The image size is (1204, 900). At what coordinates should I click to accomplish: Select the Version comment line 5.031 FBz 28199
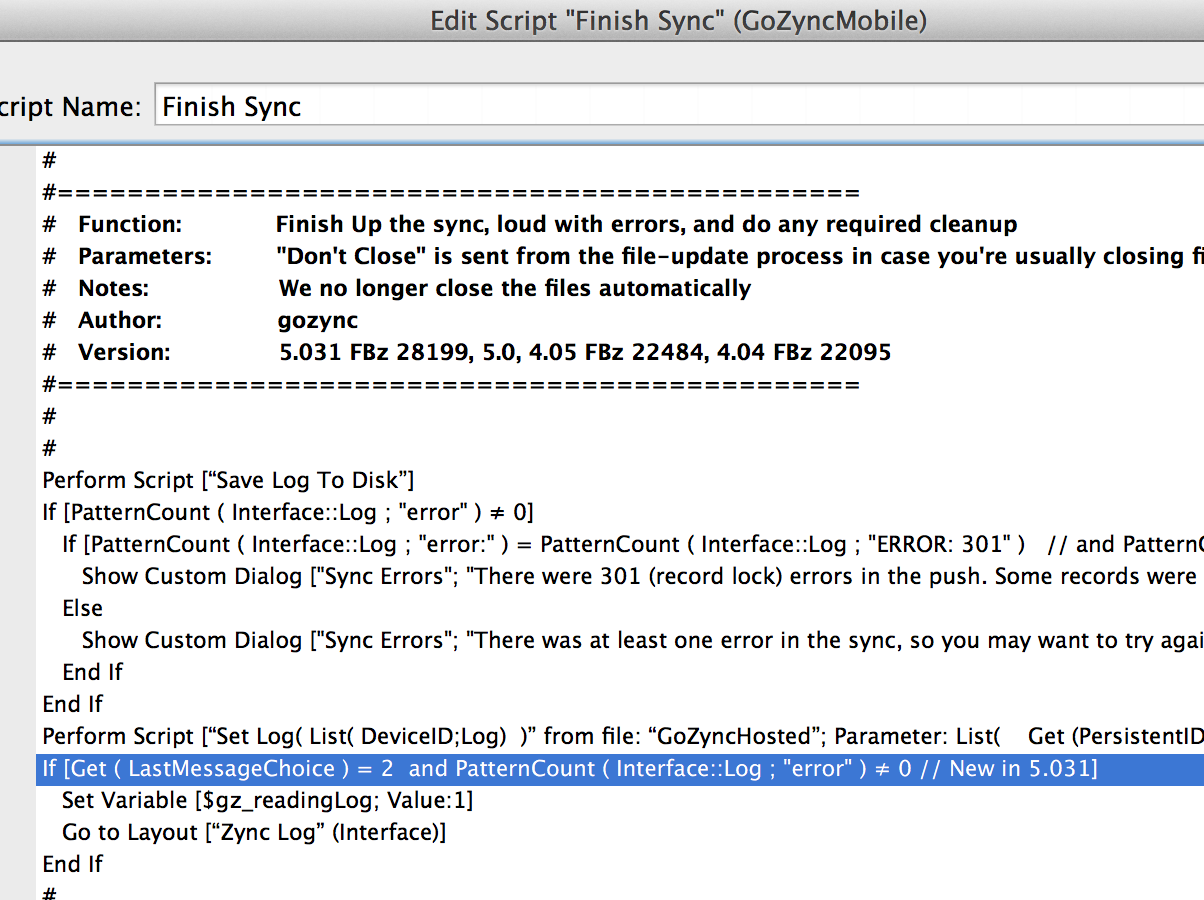click(467, 352)
